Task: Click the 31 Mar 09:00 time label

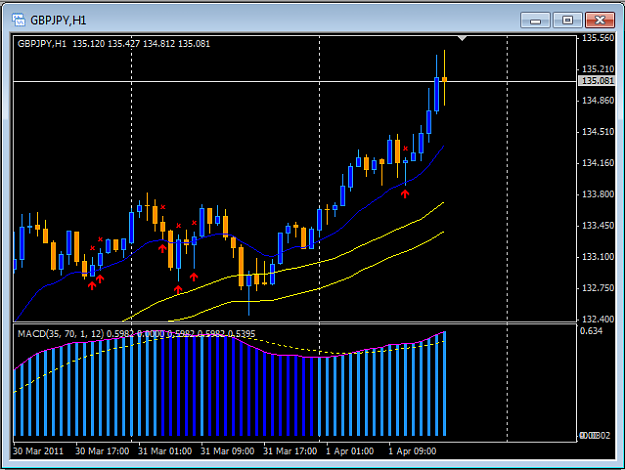Action: click(x=227, y=451)
